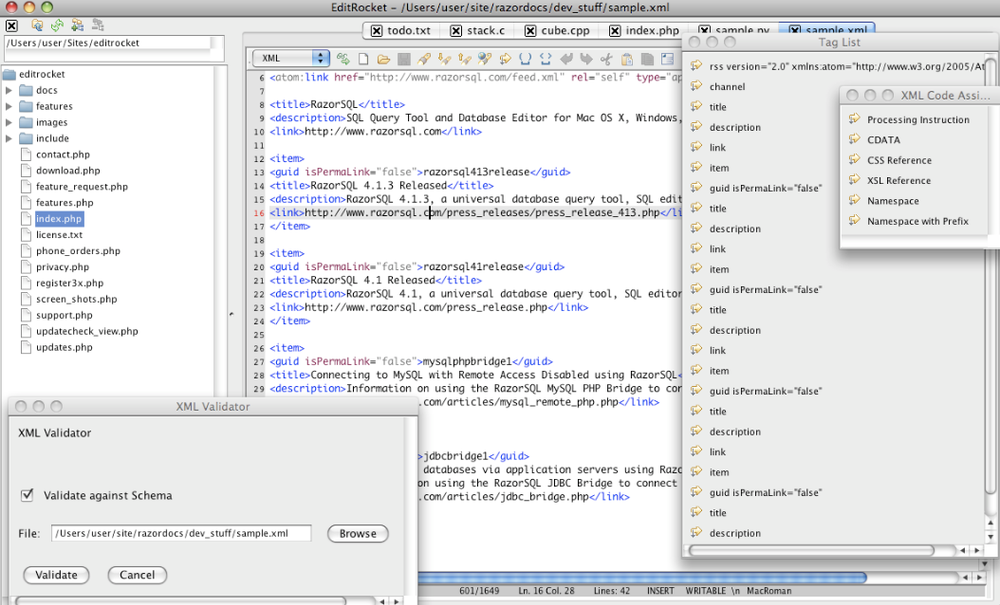
Task: Expand the features folder
Action: click(x=9, y=106)
